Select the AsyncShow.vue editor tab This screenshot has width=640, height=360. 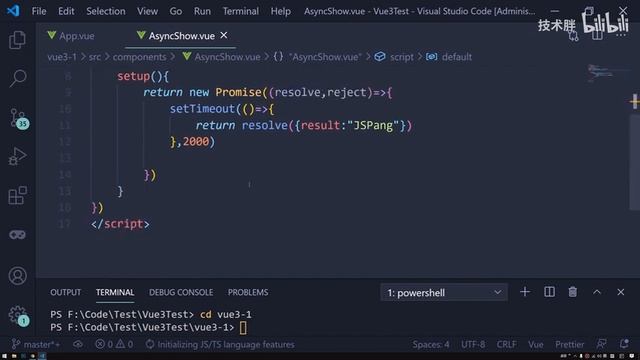pos(181,36)
